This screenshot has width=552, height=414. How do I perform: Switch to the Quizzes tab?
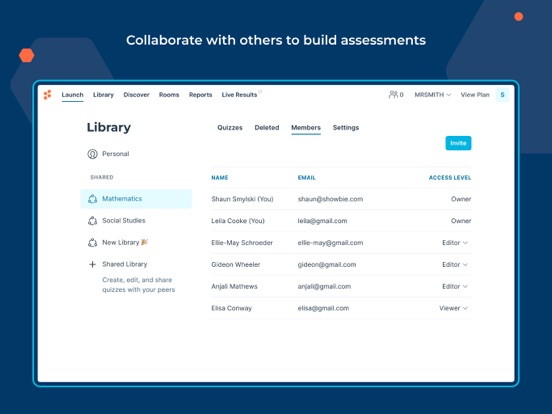click(x=230, y=127)
